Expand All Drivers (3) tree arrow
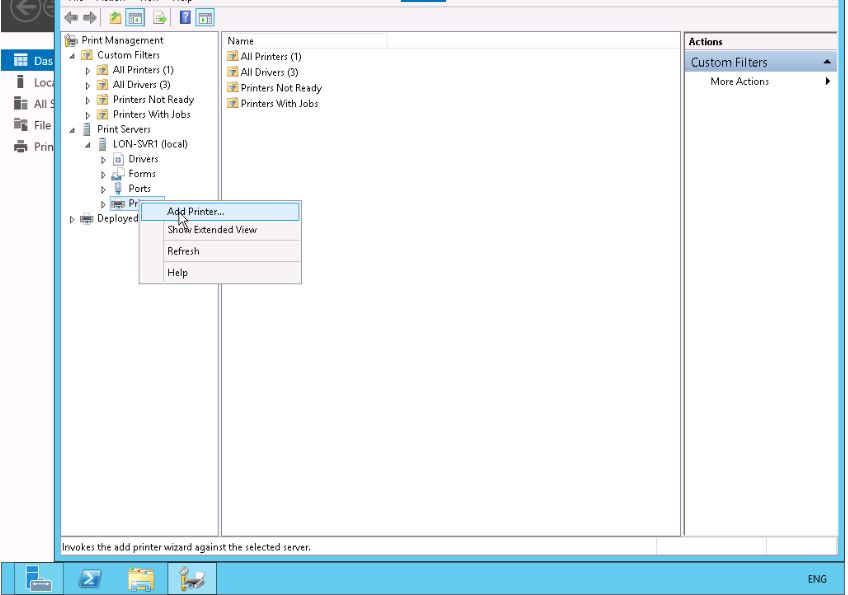 coord(88,85)
